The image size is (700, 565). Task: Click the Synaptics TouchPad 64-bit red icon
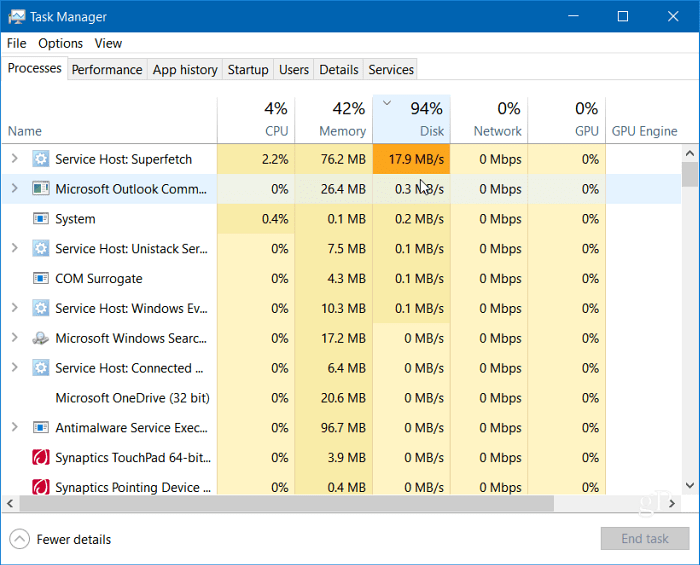pyautogui.click(x=41, y=458)
